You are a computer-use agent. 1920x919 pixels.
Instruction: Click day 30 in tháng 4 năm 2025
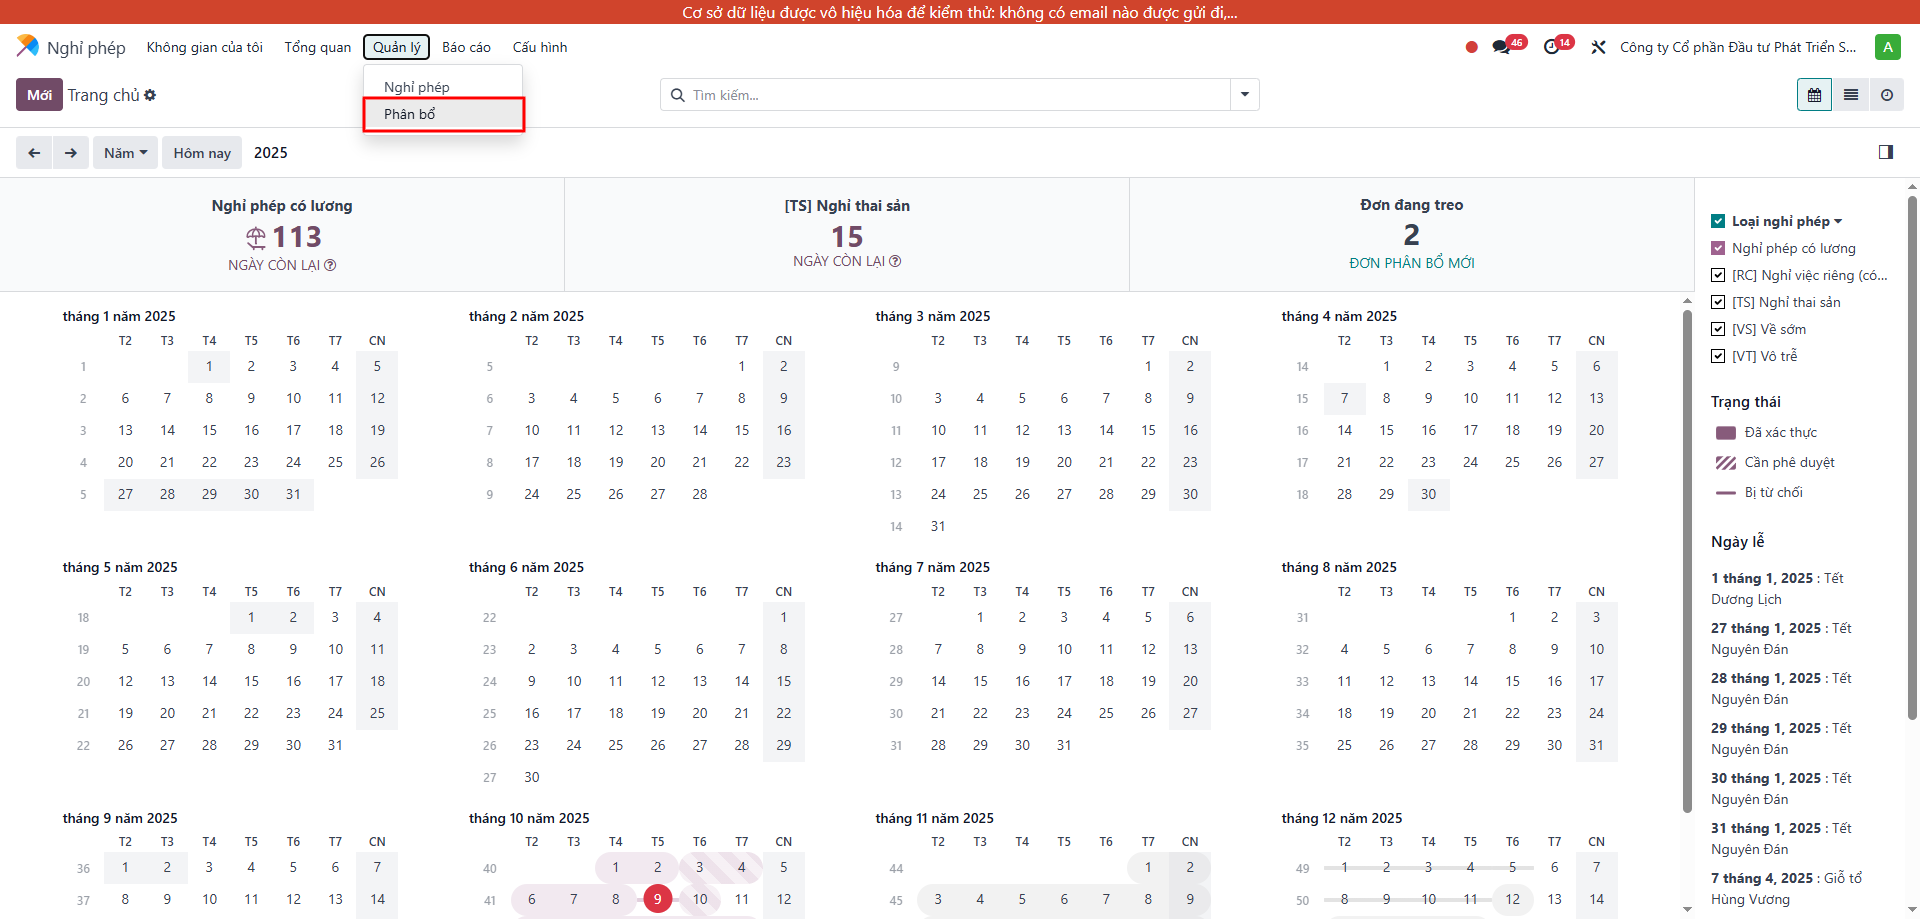pos(1428,494)
